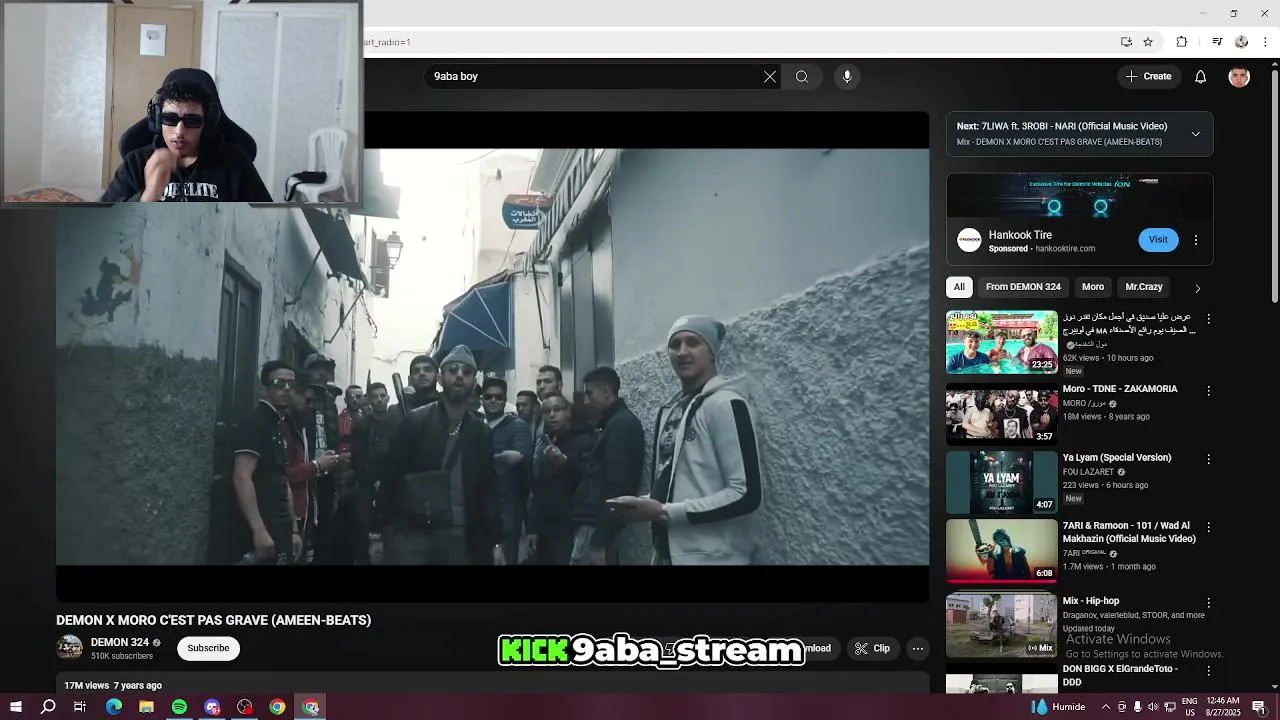The width and height of the screenshot is (1280, 720).
Task: Click the install app icon in address bar
Action: [x=1126, y=42]
